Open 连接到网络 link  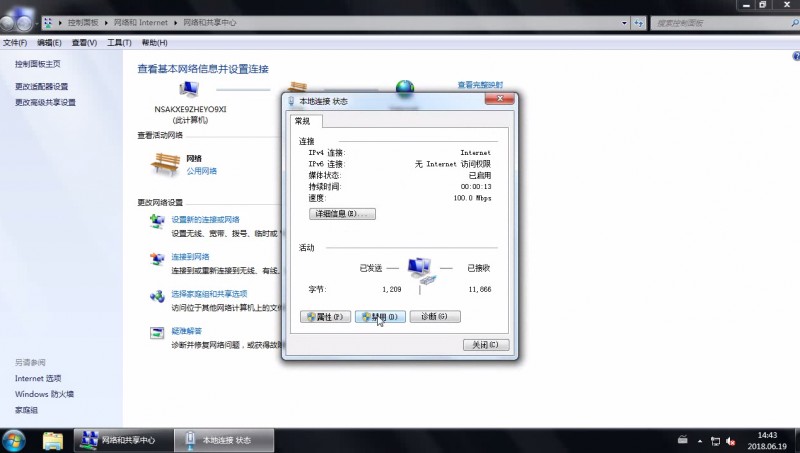point(190,257)
